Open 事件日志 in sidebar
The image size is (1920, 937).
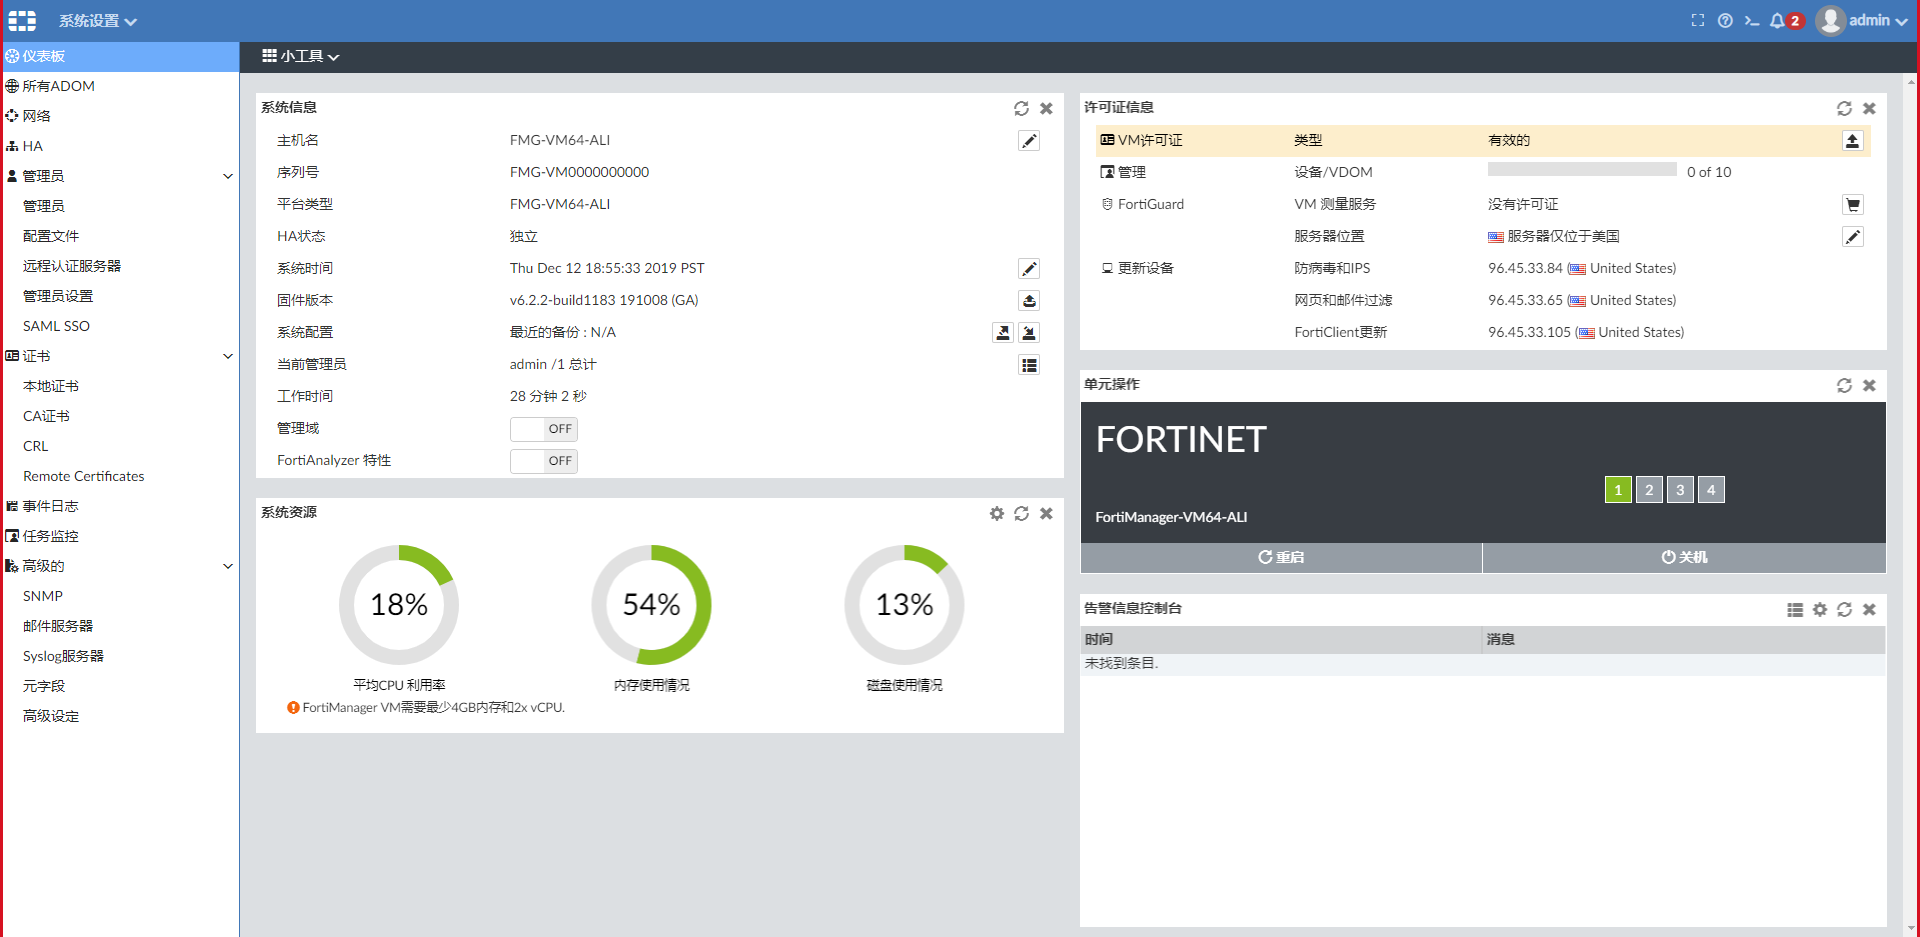(x=120, y=506)
